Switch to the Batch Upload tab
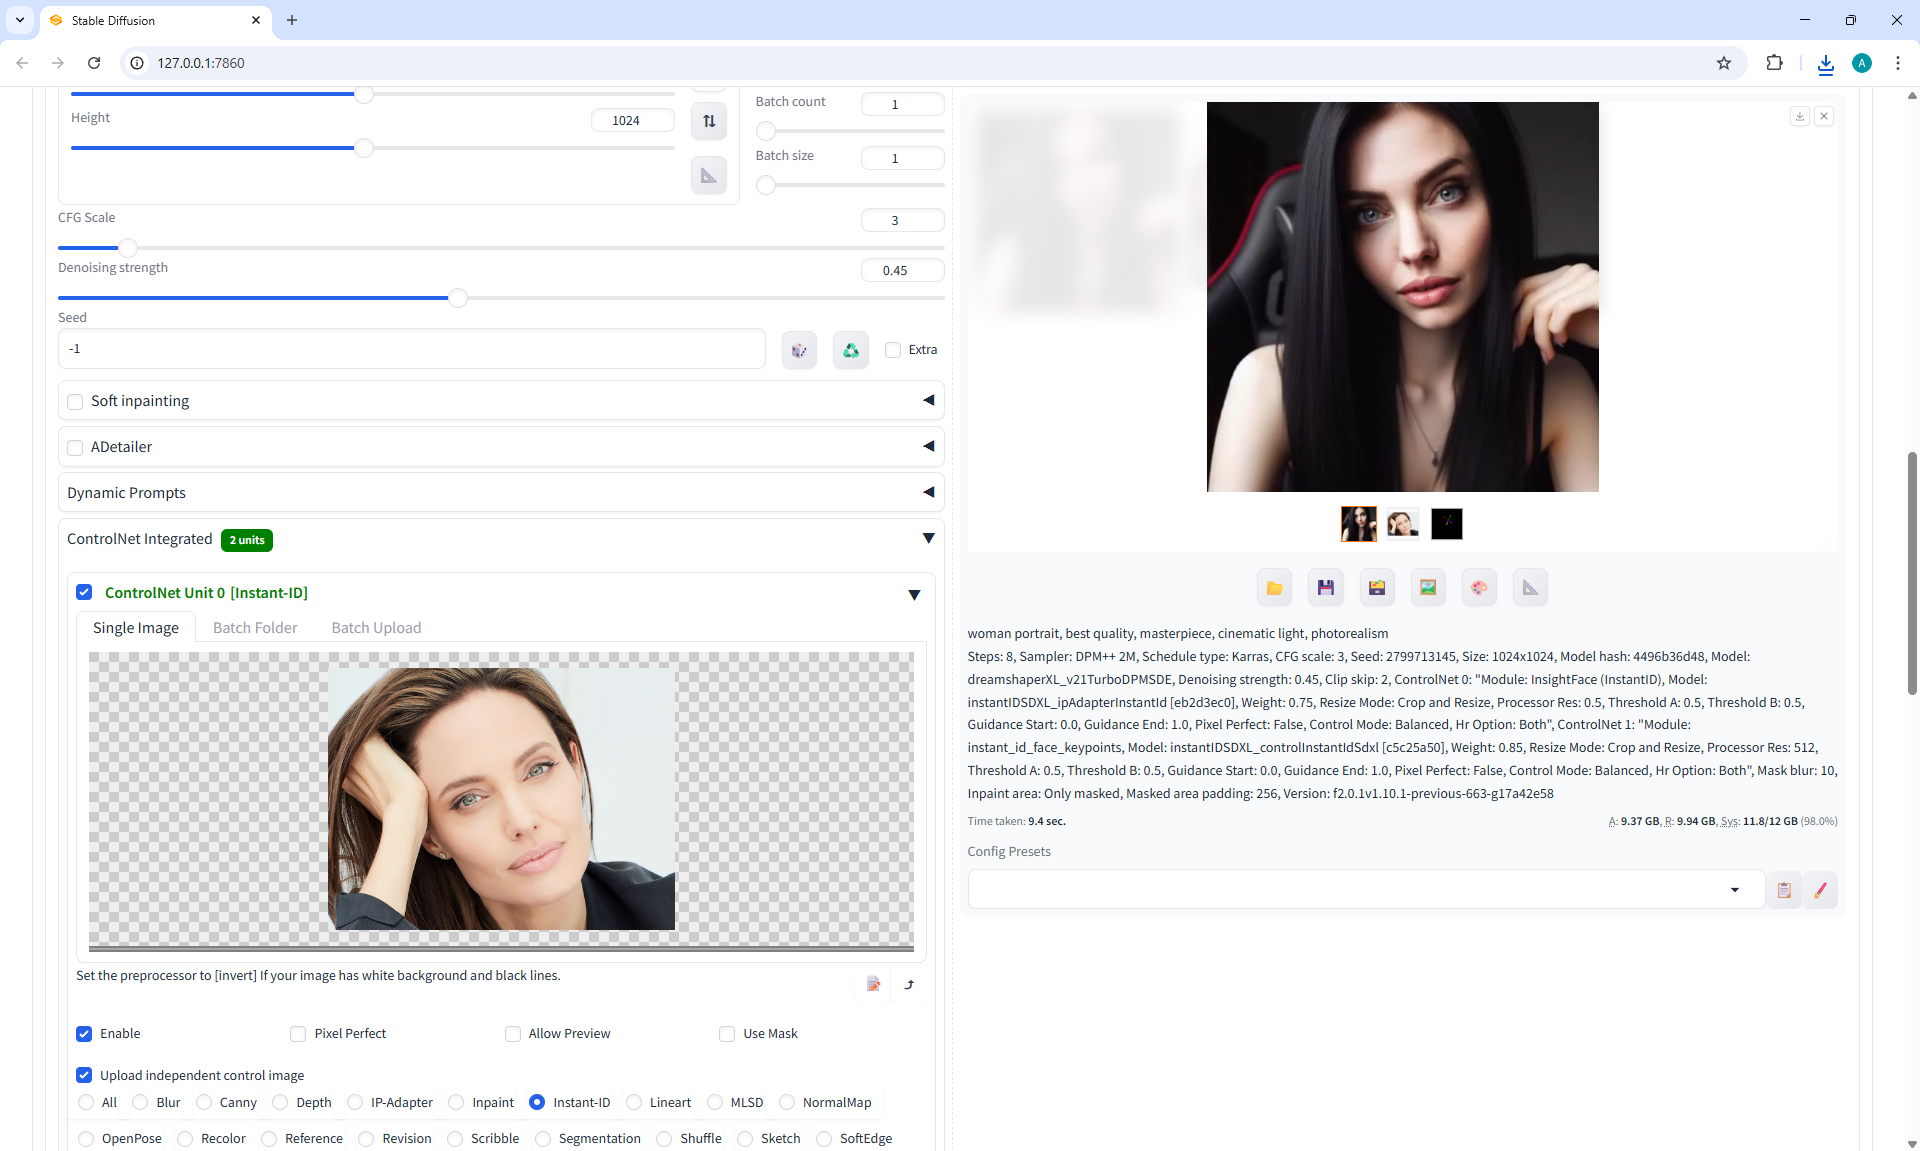 376,628
